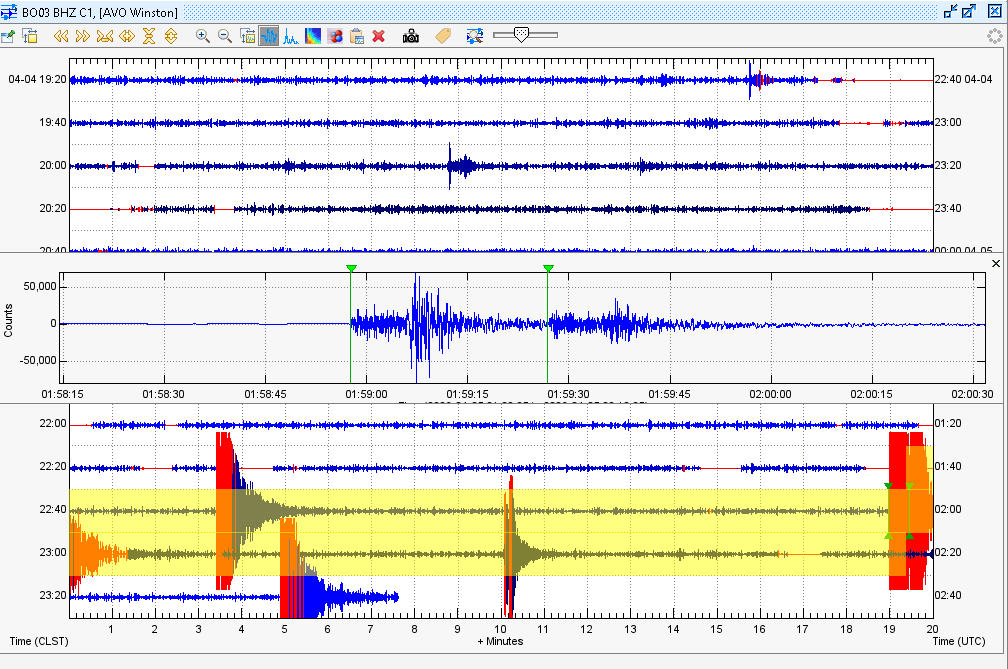
Task: Toggle the waveform view mode
Action: (x=269, y=36)
